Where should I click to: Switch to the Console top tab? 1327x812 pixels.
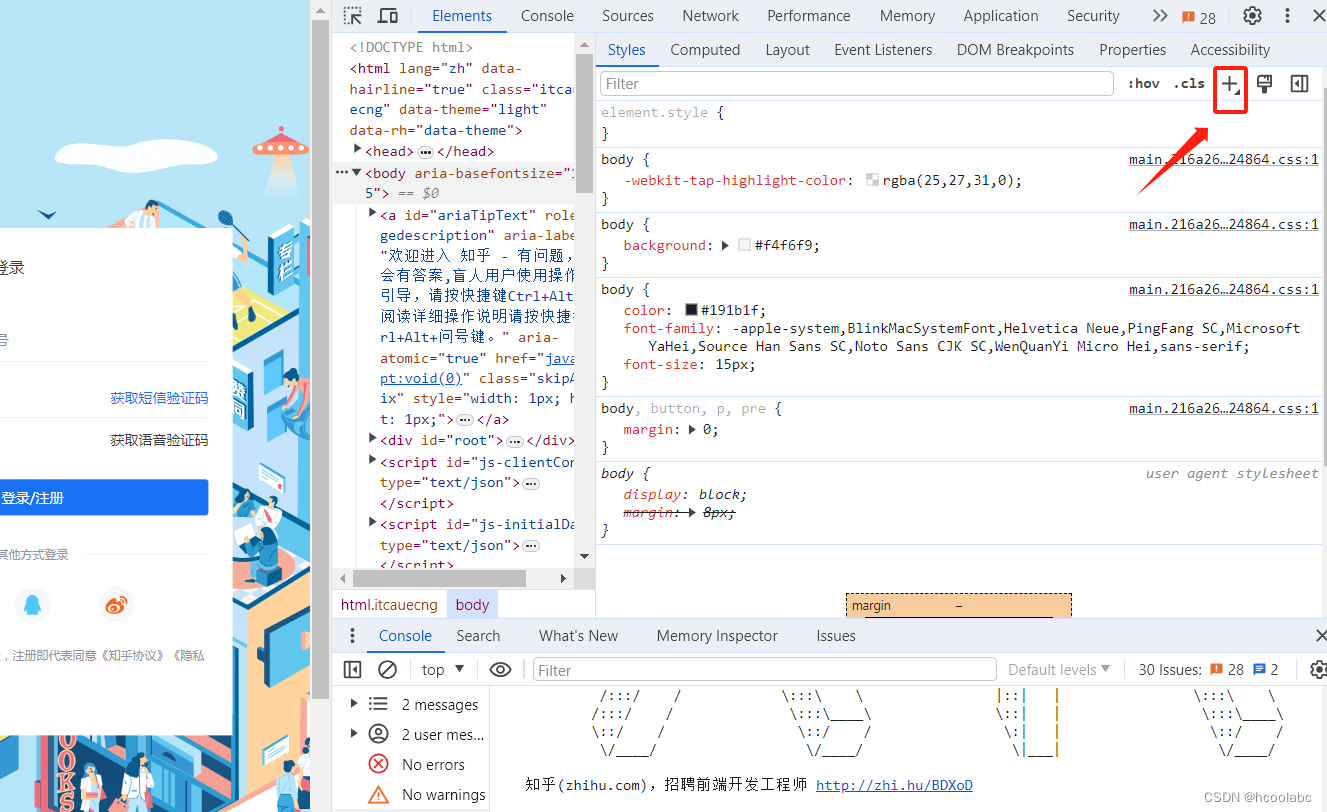(x=547, y=16)
